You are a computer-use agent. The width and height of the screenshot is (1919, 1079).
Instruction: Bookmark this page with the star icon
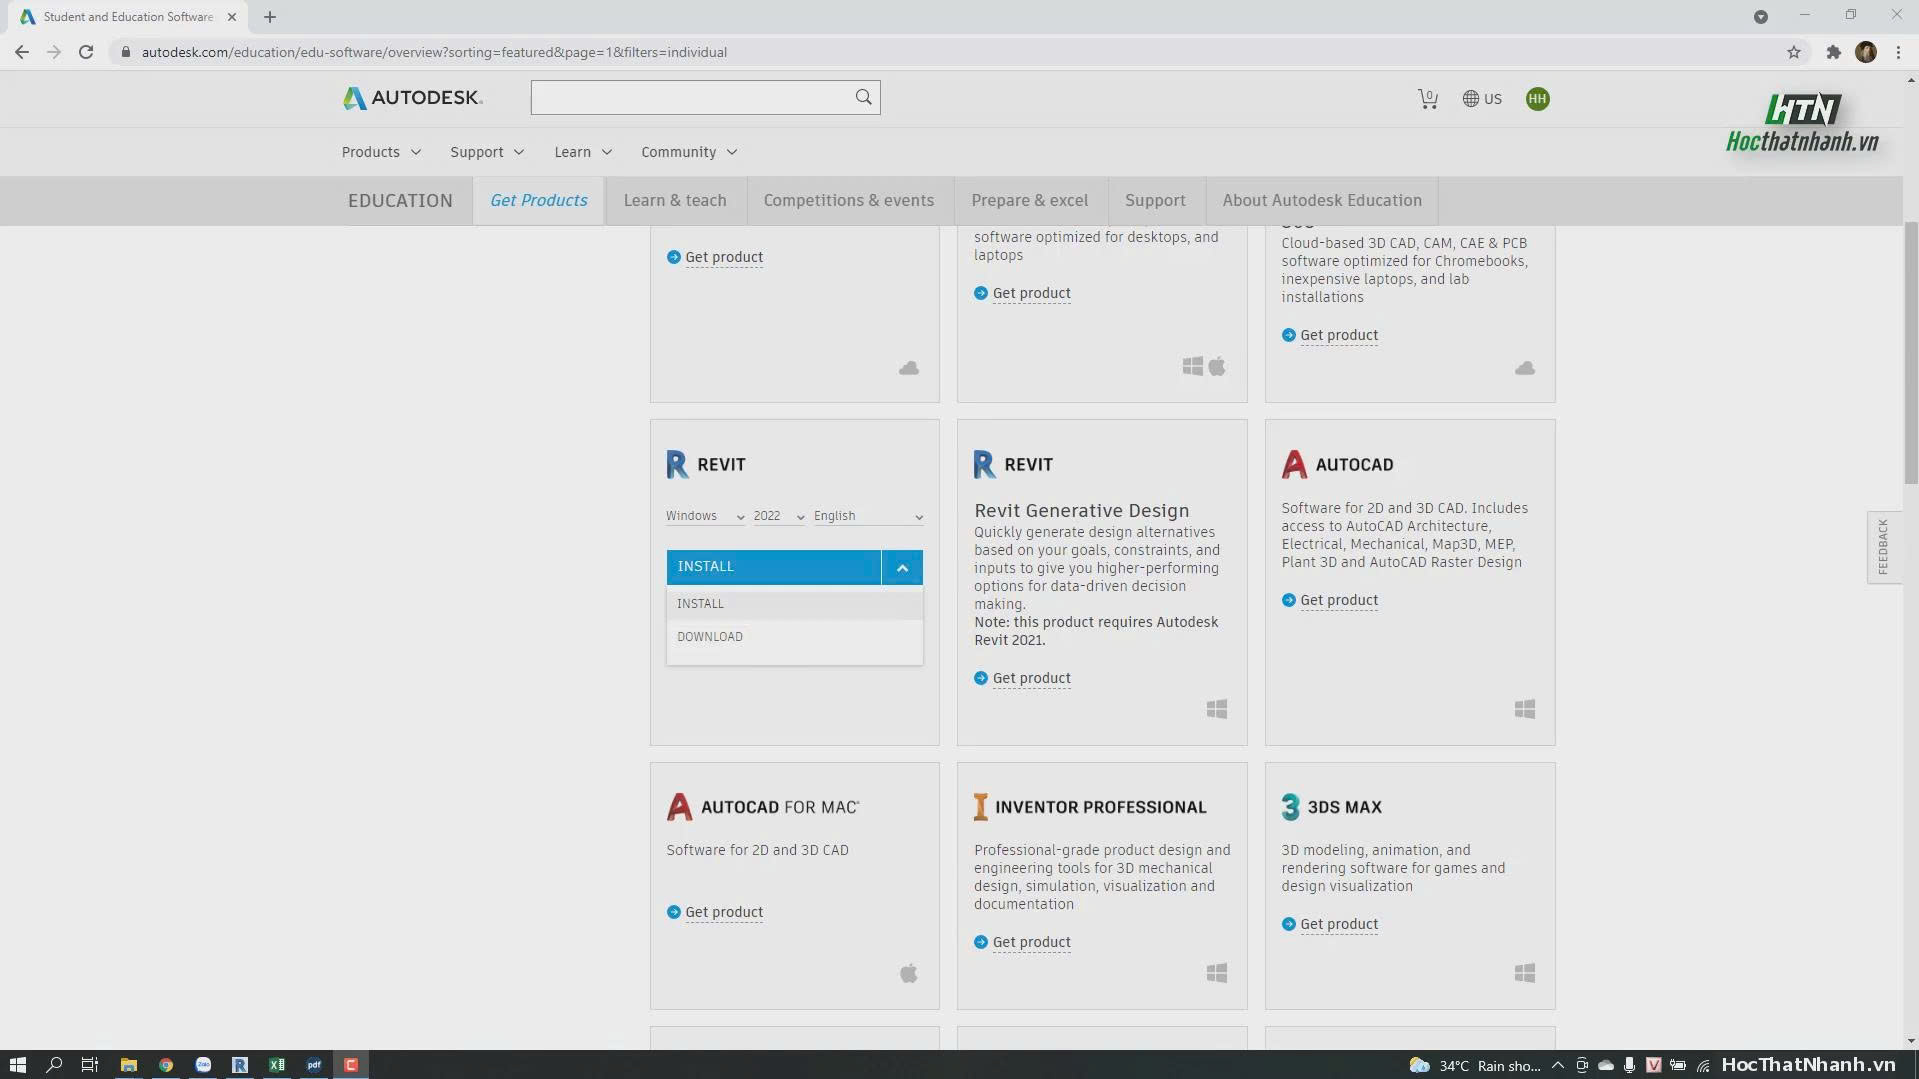tap(1793, 52)
